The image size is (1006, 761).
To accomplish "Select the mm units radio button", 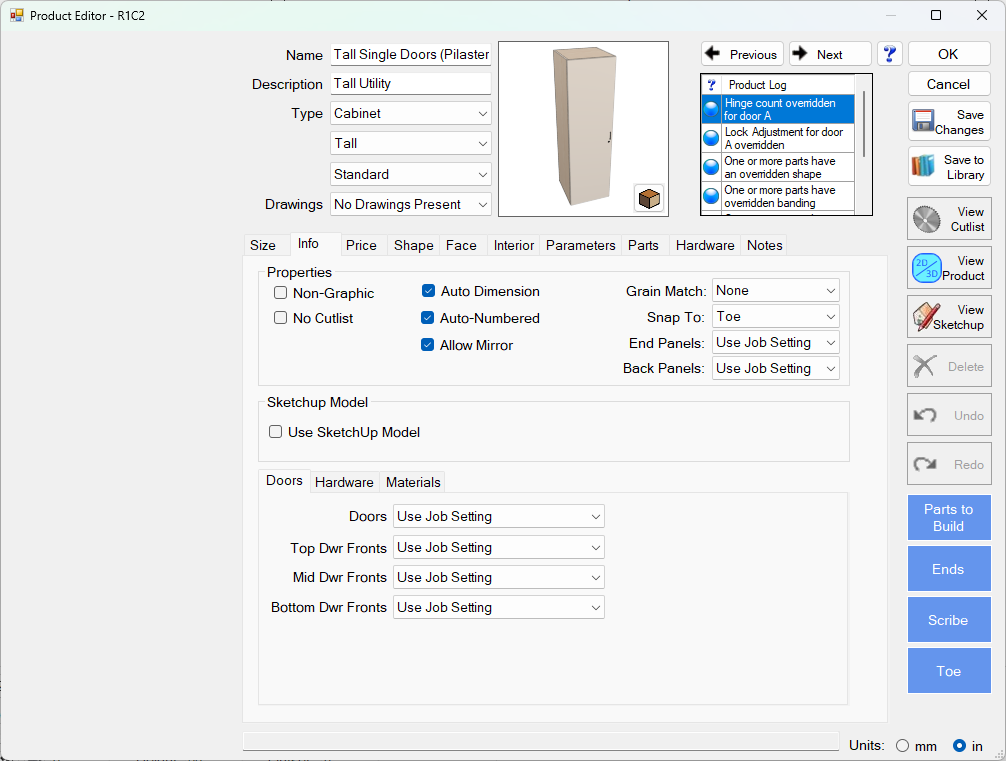I will tap(902, 745).
